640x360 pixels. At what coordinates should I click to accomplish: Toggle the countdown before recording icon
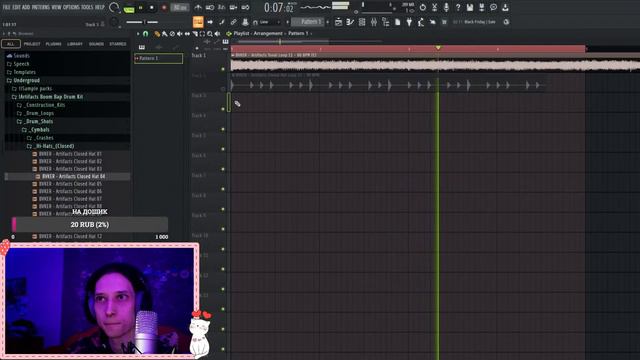pos(221,7)
